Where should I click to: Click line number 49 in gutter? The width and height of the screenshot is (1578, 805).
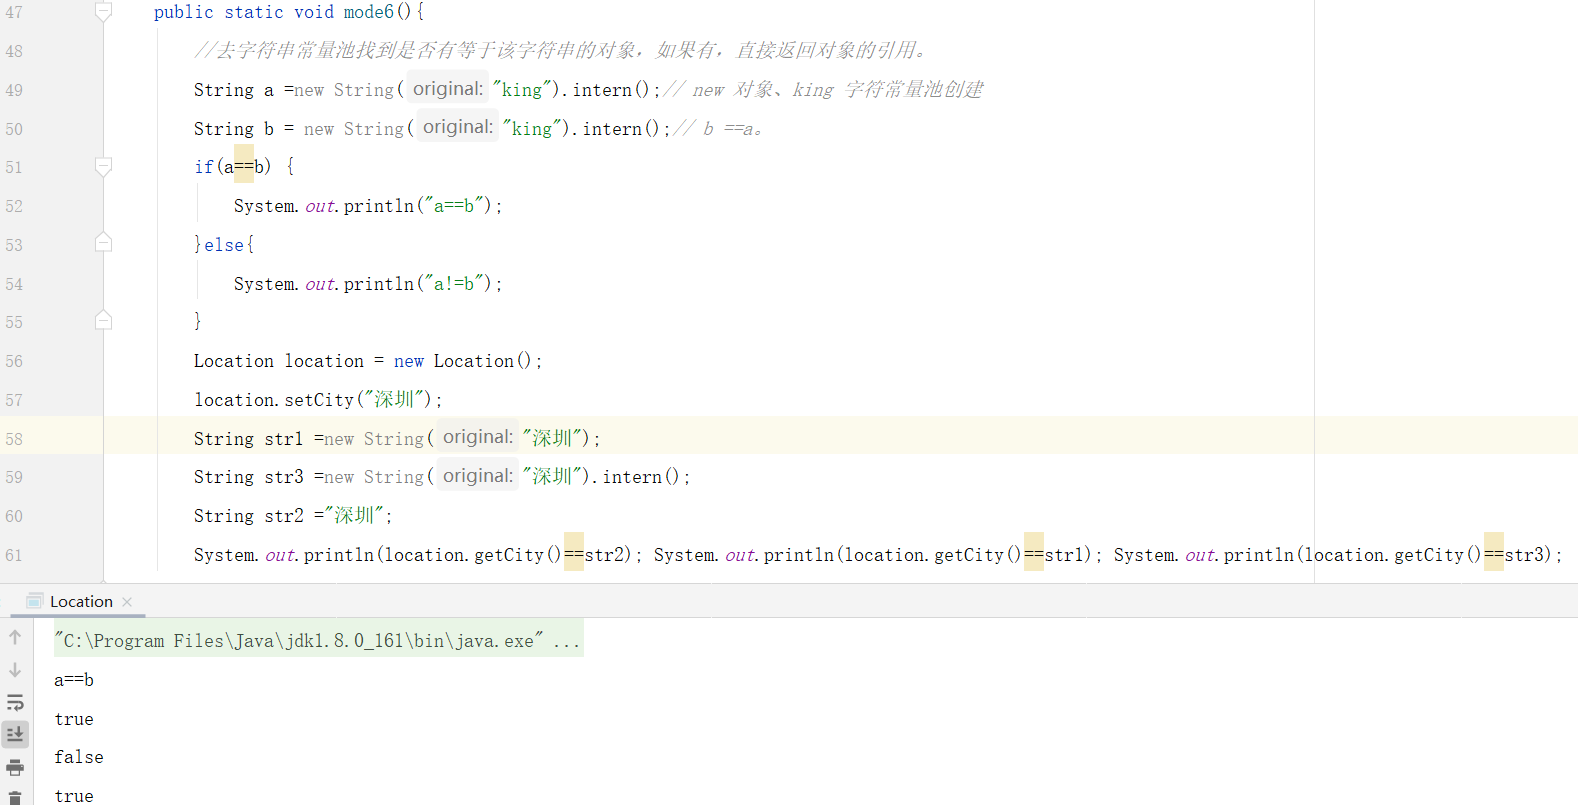pos(14,90)
